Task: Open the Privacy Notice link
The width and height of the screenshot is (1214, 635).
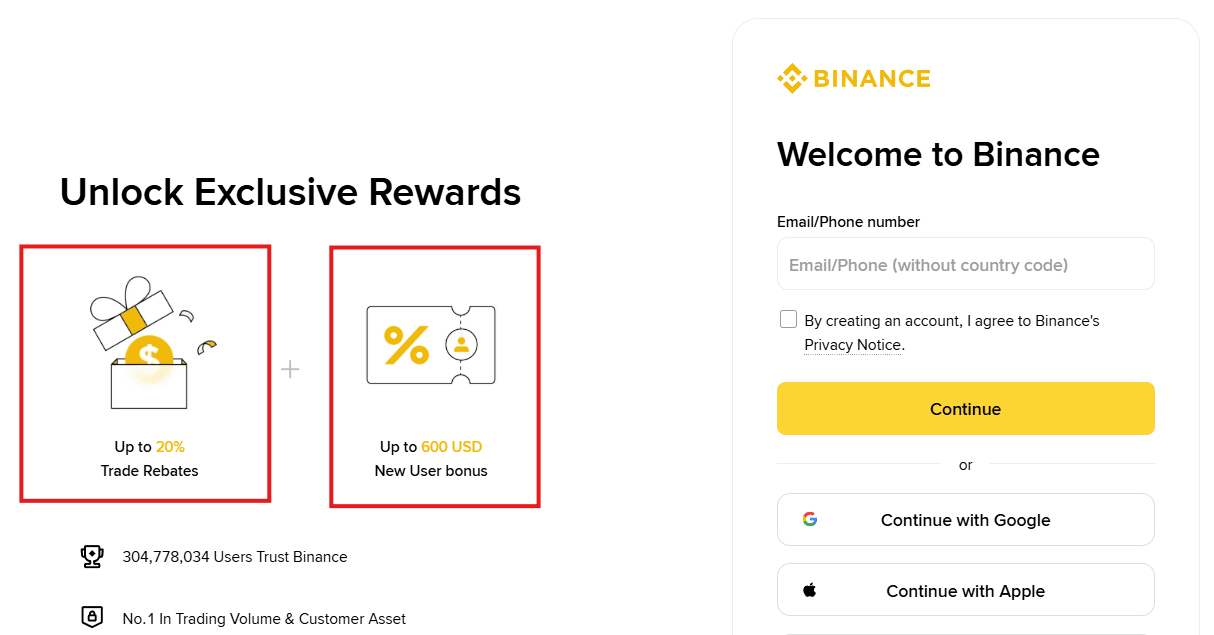Action: [x=851, y=344]
